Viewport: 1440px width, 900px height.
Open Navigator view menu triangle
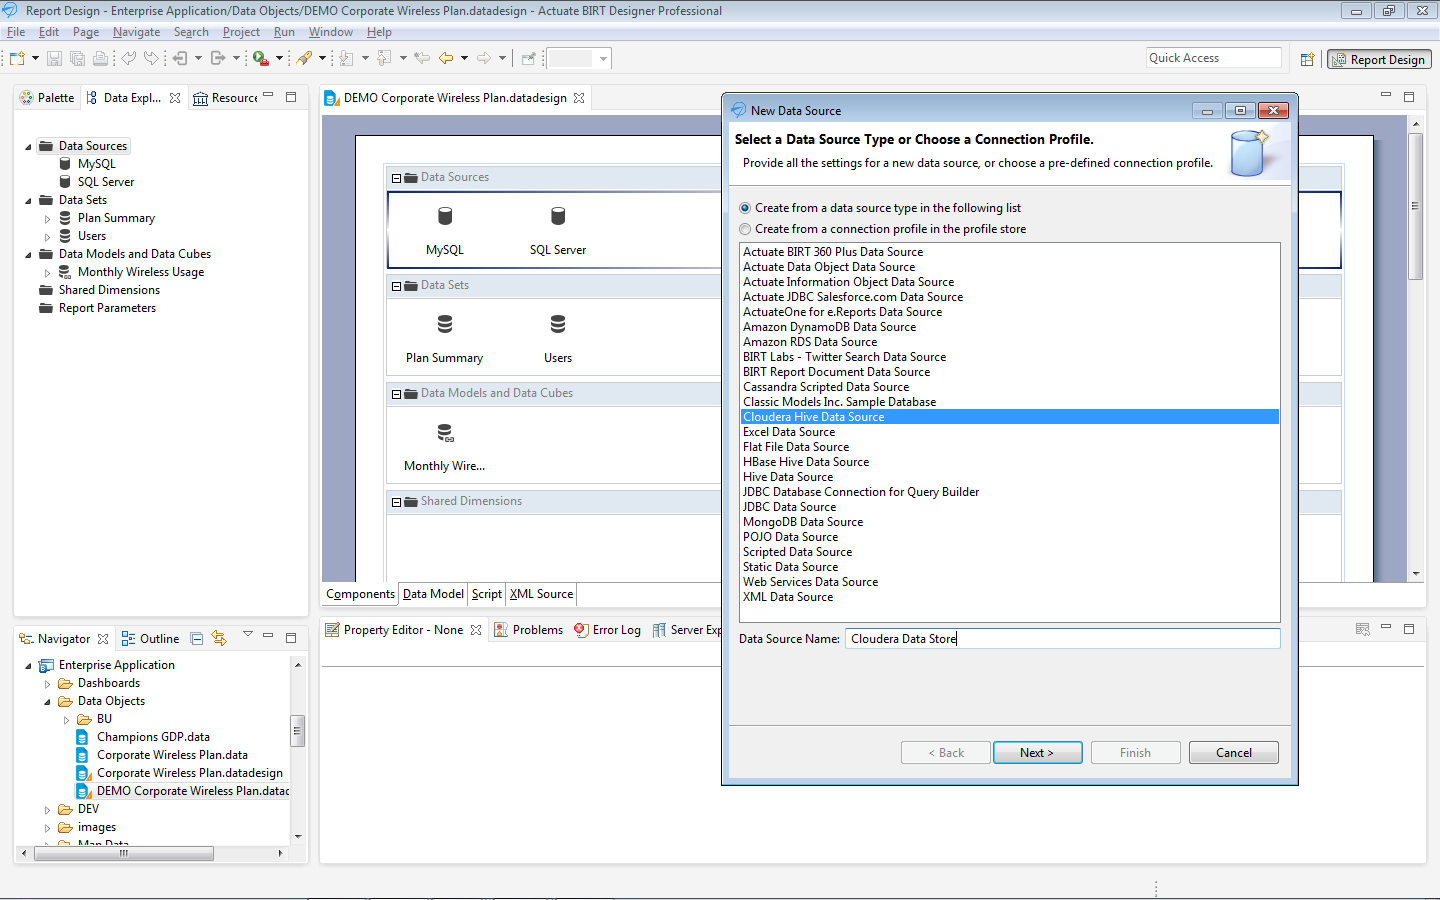tap(248, 634)
